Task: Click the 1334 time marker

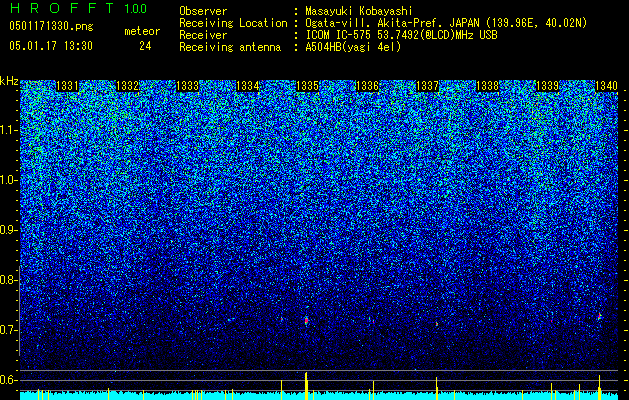Action: point(248,86)
